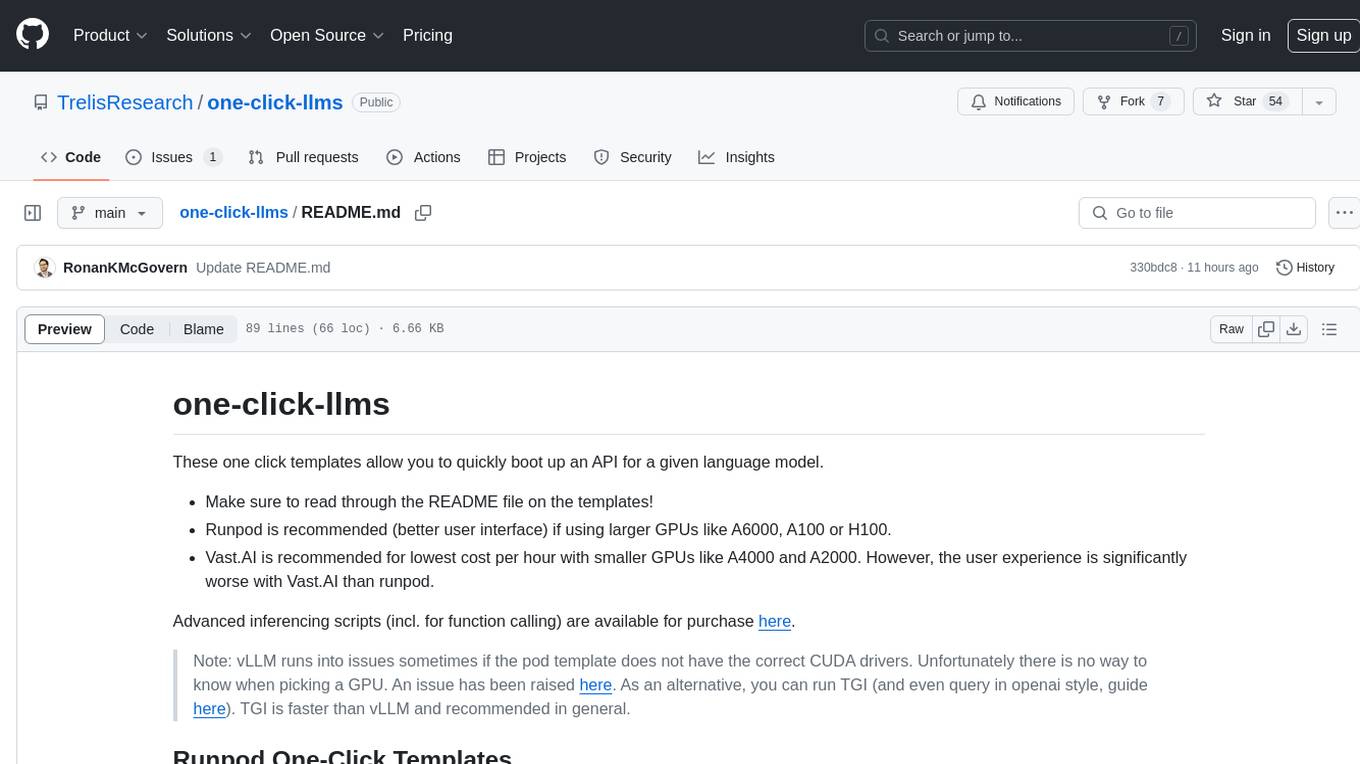Expand the file tree side panel
Image resolution: width=1360 pixels, height=764 pixels.
coord(33,213)
